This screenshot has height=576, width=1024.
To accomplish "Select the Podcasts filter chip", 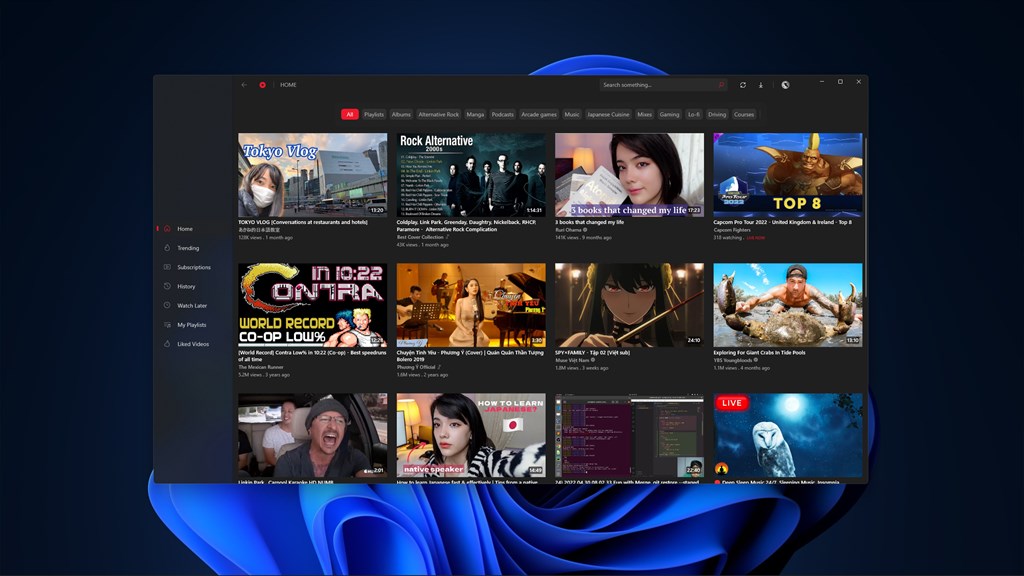I will coord(502,114).
